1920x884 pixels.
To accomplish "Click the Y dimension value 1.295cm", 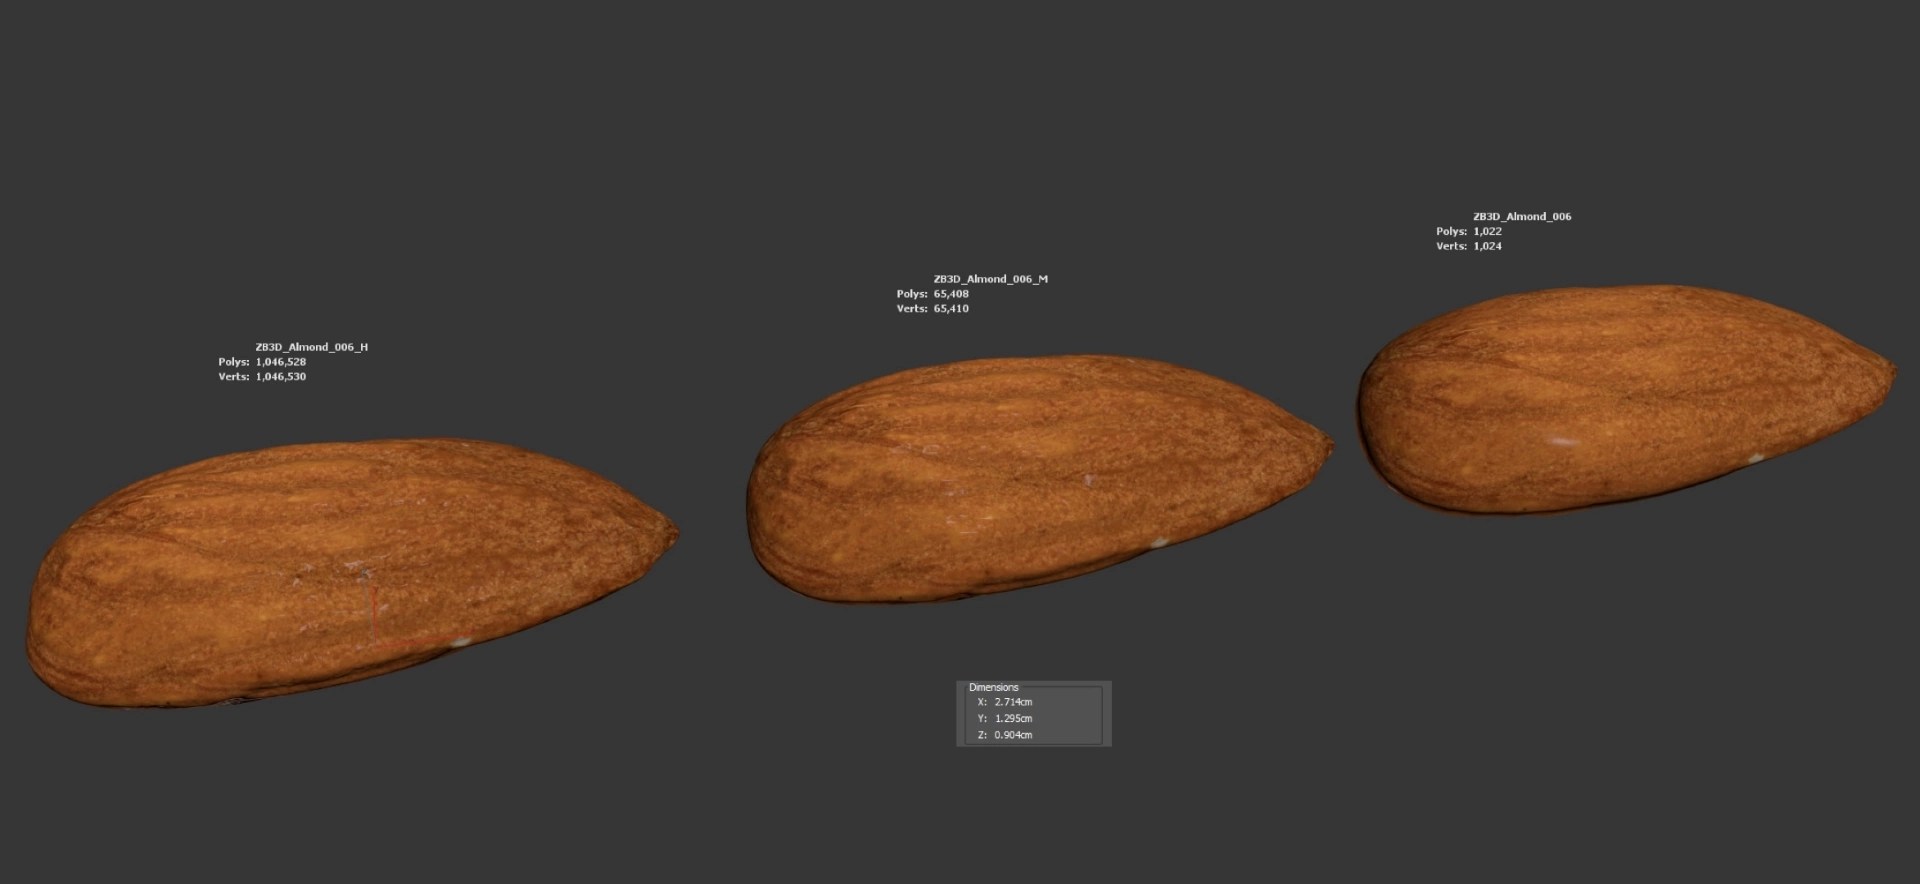I will [x=1013, y=718].
